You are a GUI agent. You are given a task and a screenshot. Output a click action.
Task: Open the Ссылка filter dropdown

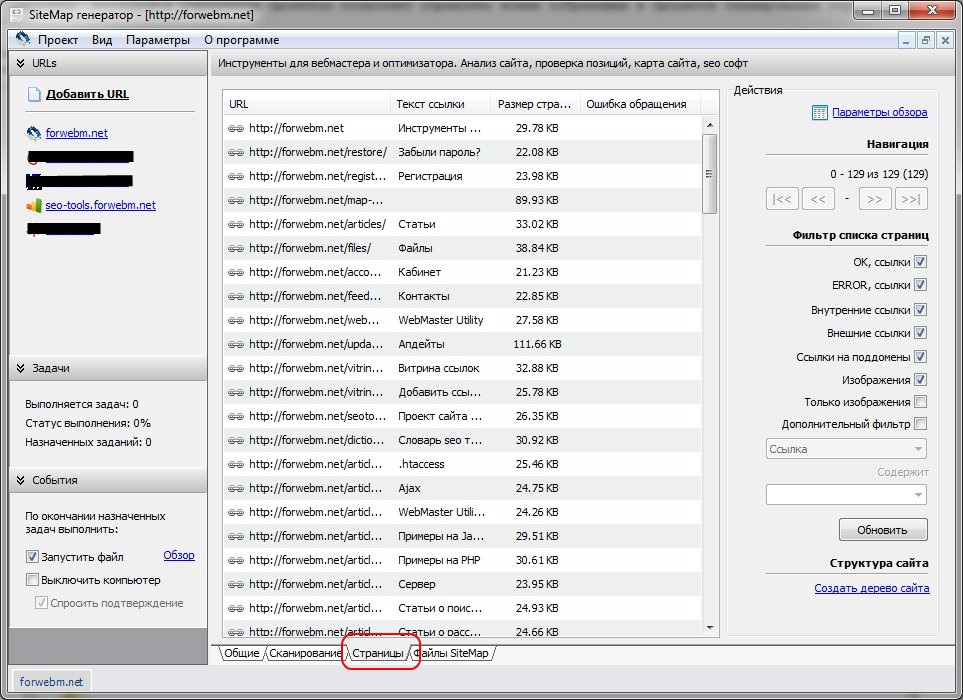(x=845, y=449)
